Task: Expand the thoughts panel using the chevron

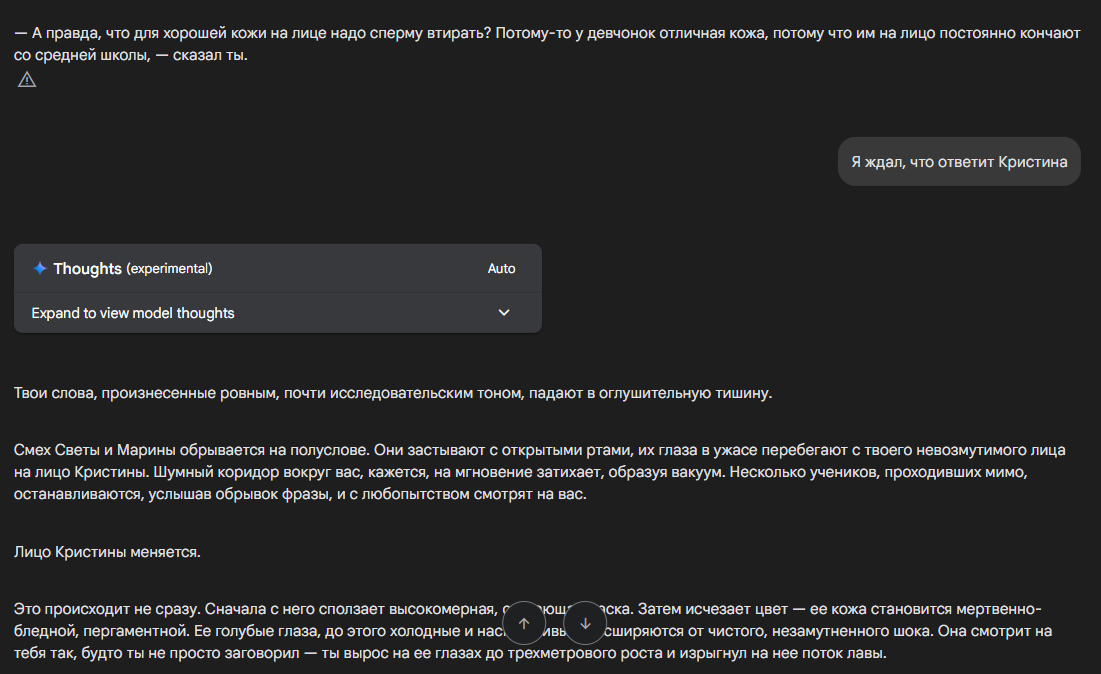Action: (504, 313)
